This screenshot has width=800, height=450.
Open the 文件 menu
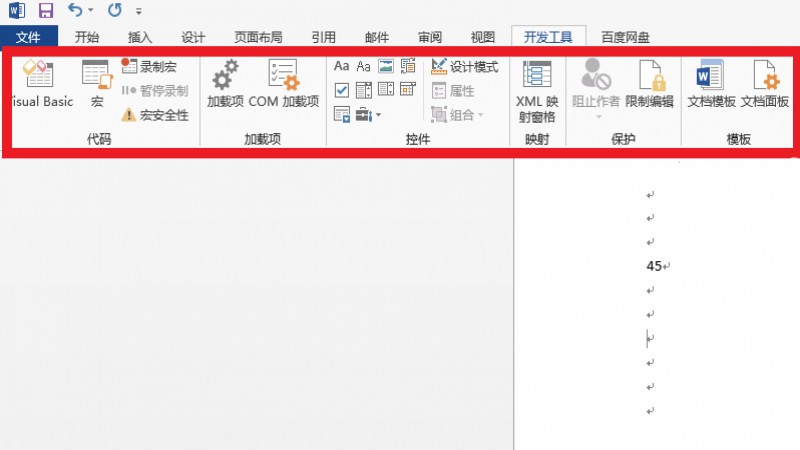30,38
